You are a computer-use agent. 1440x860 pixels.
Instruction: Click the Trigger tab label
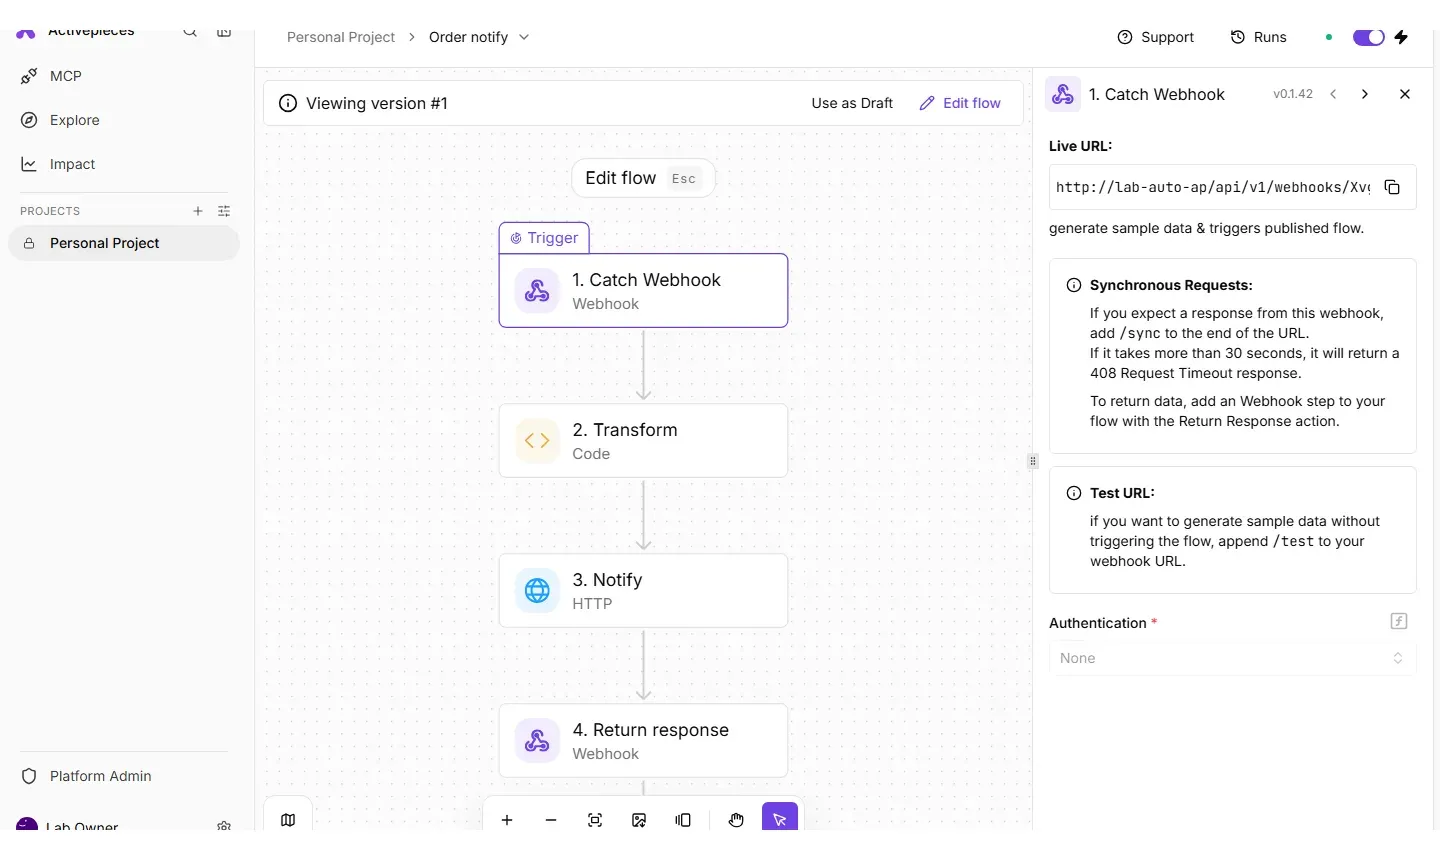(544, 238)
